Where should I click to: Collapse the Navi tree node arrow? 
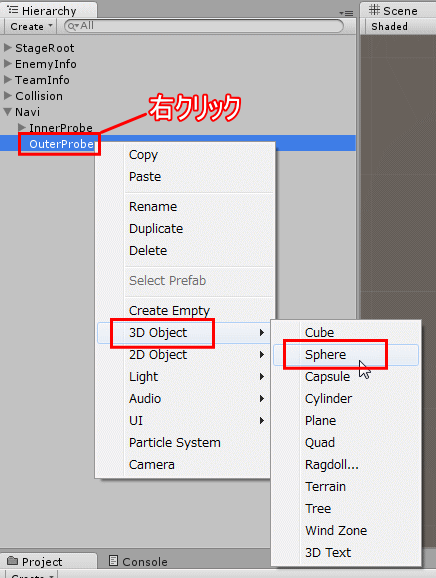(7, 112)
